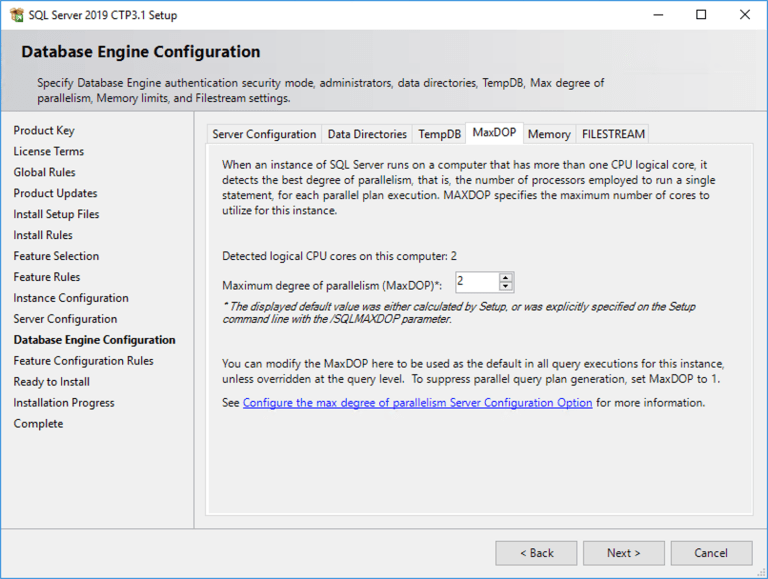Select the TempDB tab
768x579 pixels.
pyautogui.click(x=439, y=134)
